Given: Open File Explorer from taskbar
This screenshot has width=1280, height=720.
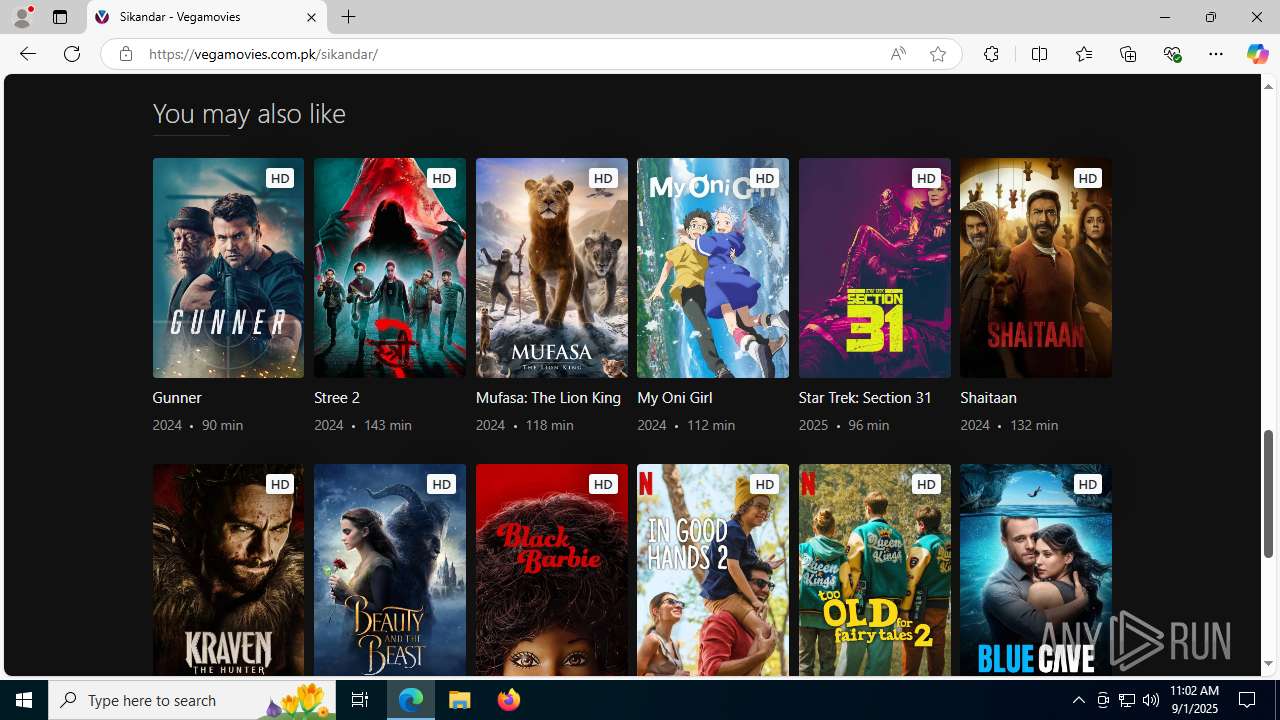Looking at the screenshot, I should click(460, 700).
